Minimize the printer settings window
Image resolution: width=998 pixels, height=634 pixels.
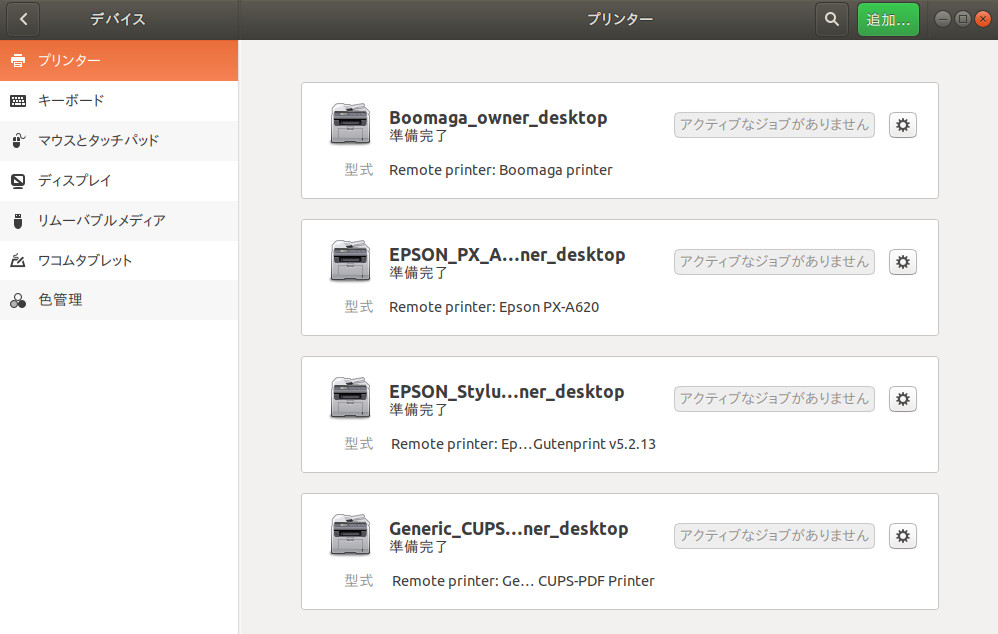coord(943,19)
